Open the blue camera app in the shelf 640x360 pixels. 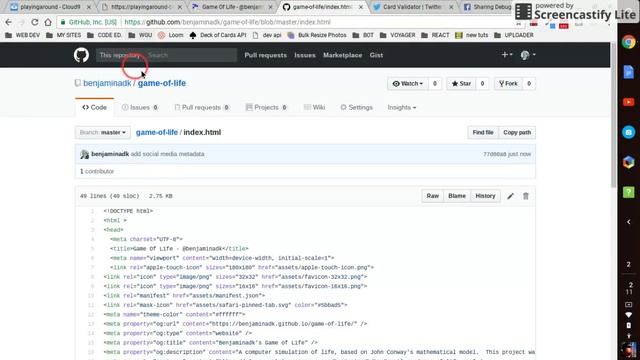[629, 132]
